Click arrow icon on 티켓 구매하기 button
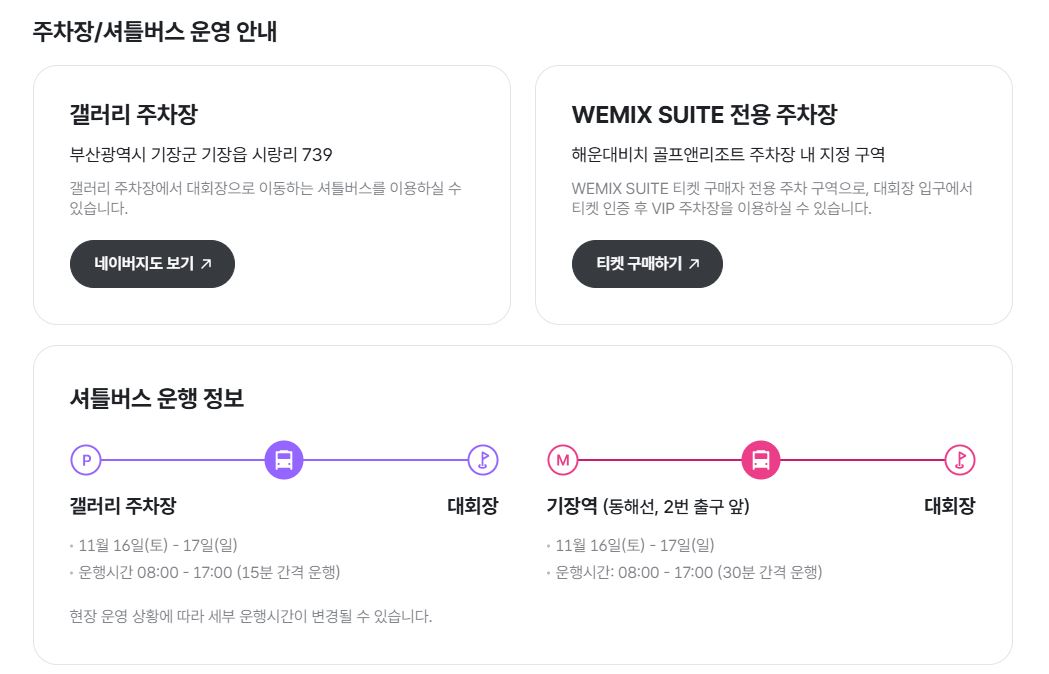The height and width of the screenshot is (674, 1049). (x=694, y=264)
